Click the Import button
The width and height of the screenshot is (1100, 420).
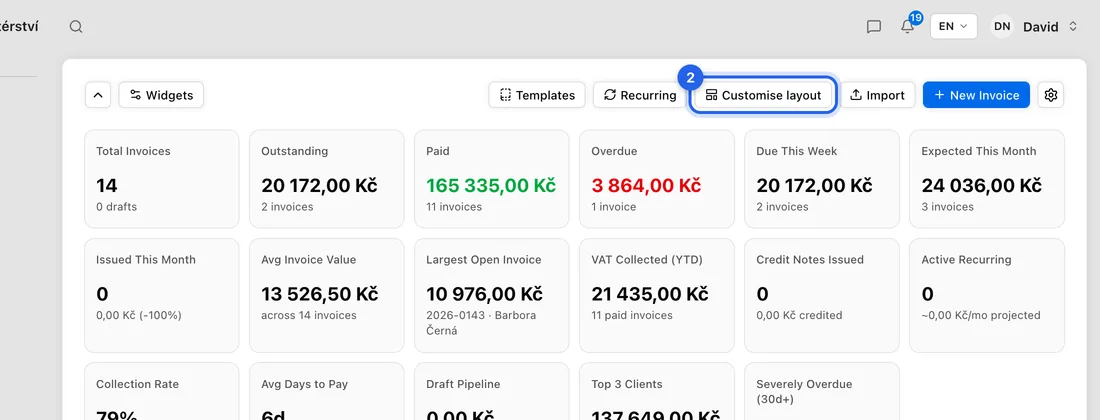(x=877, y=95)
